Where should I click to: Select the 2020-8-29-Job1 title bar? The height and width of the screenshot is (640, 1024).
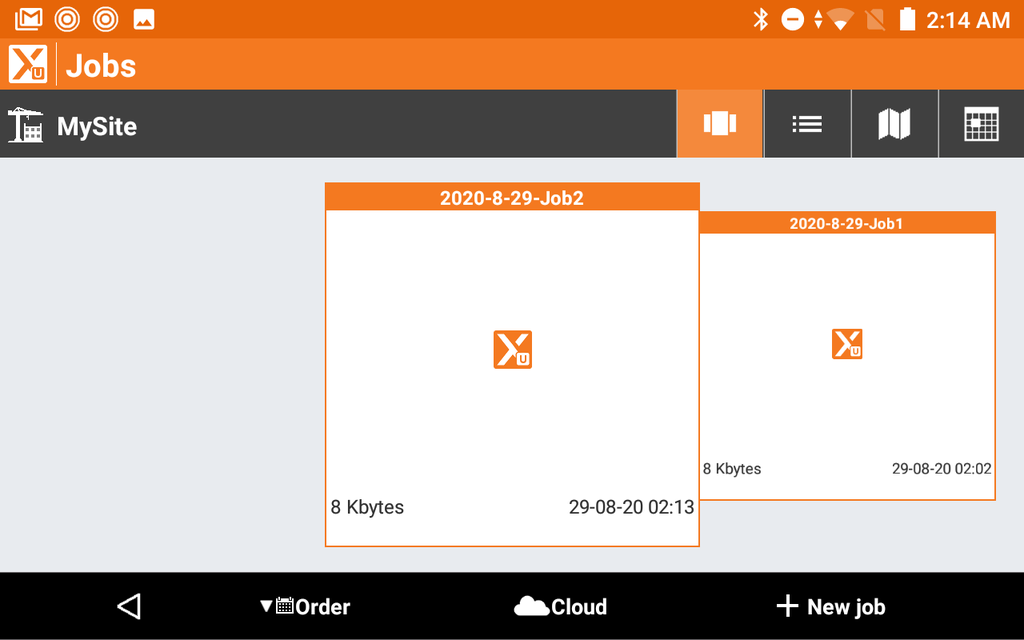coord(847,223)
